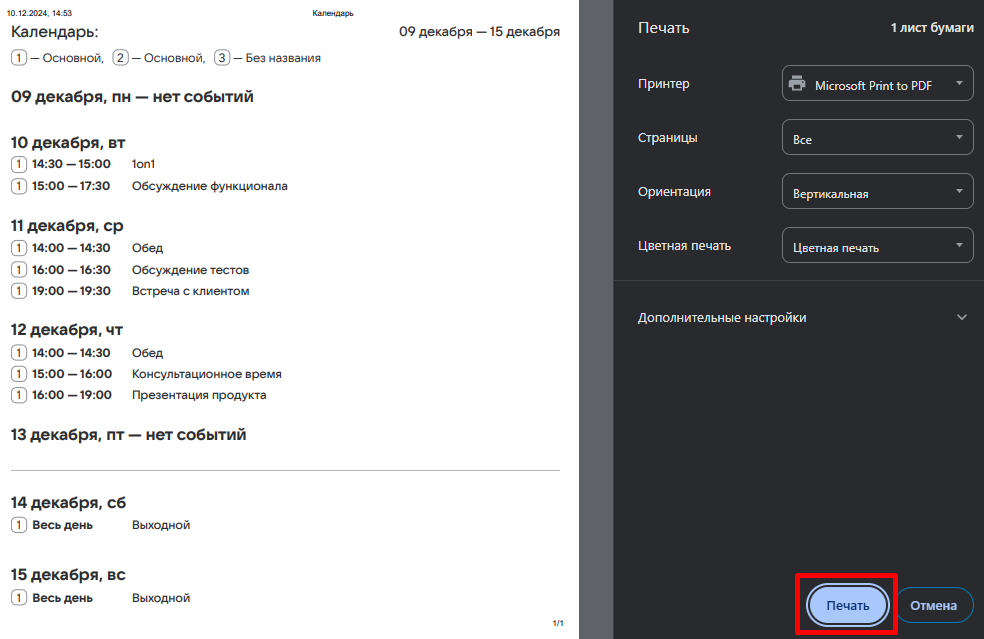Click the Обсуждение функционала event in the preview
The image size is (984, 639).
click(210, 186)
